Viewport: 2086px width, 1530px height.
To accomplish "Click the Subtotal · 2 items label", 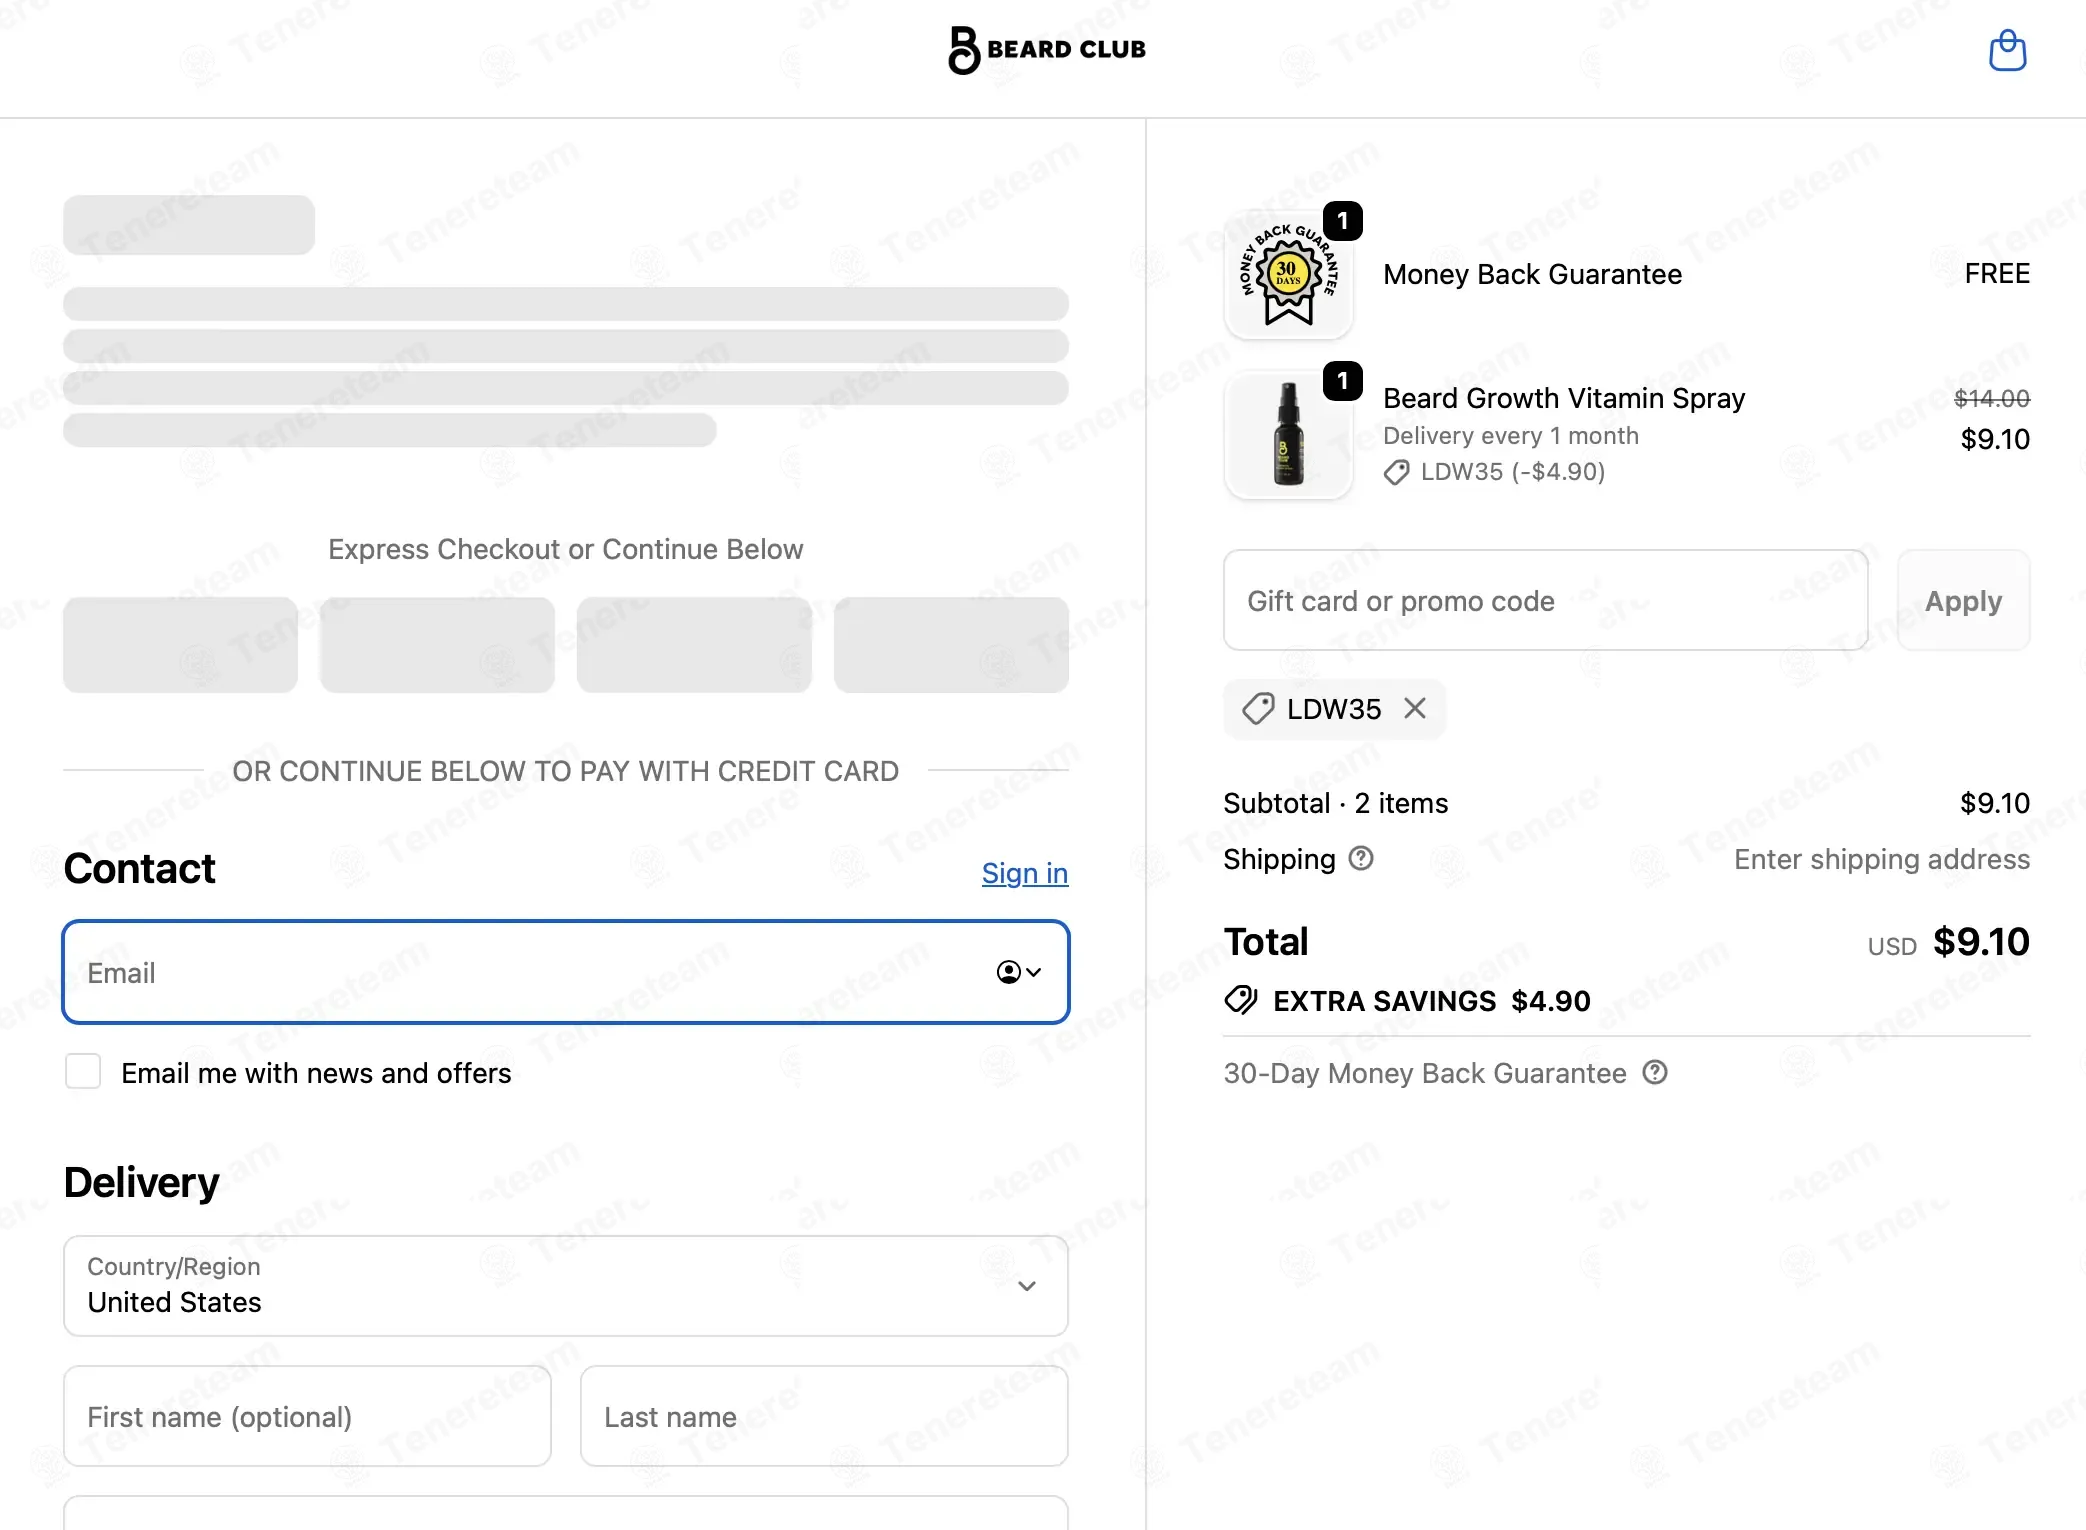I will pyautogui.click(x=1336, y=803).
